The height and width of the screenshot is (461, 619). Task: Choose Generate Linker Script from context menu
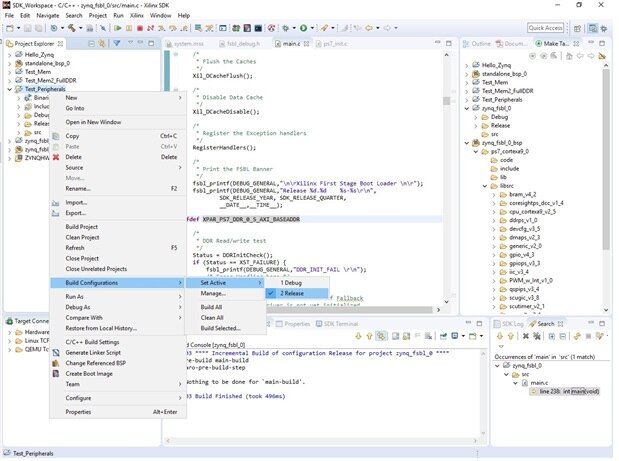pos(93,352)
